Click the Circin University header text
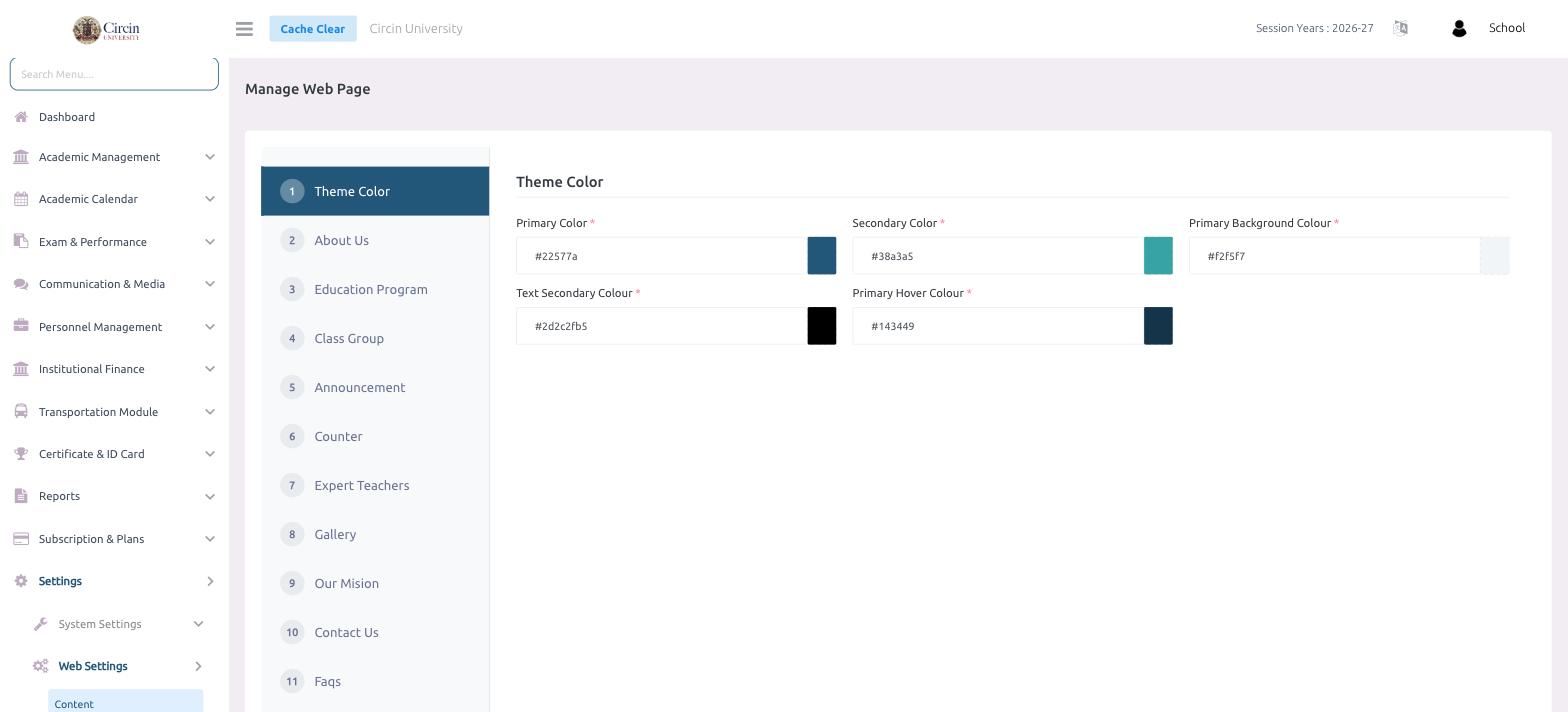 click(416, 28)
